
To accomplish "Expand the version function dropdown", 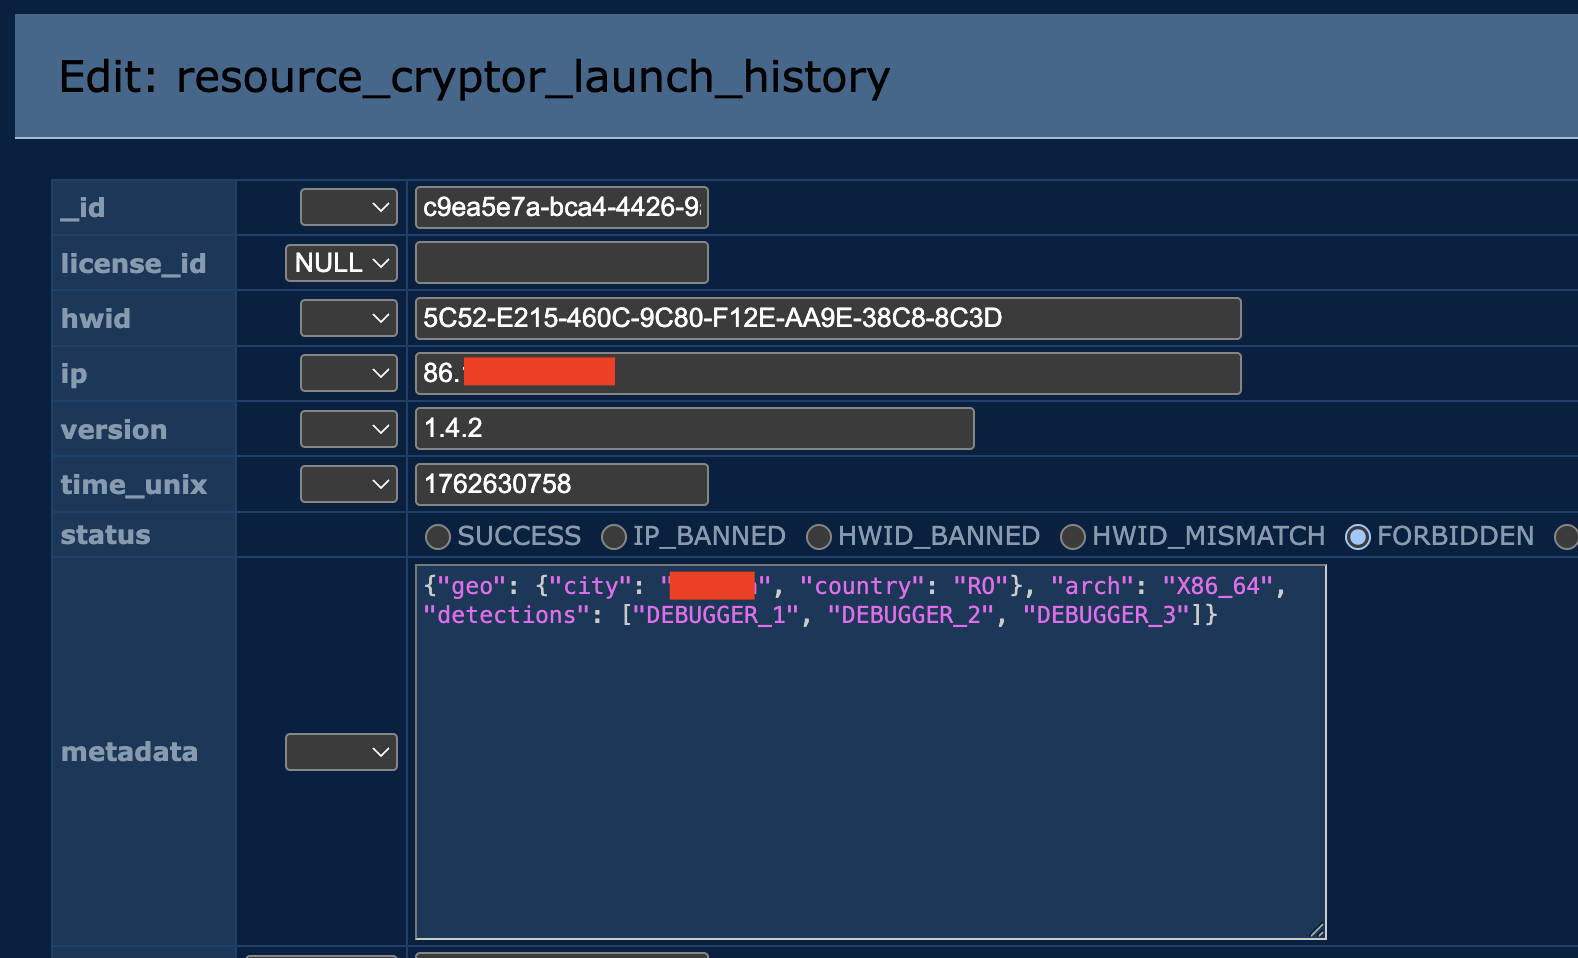I will pyautogui.click(x=348, y=429).
